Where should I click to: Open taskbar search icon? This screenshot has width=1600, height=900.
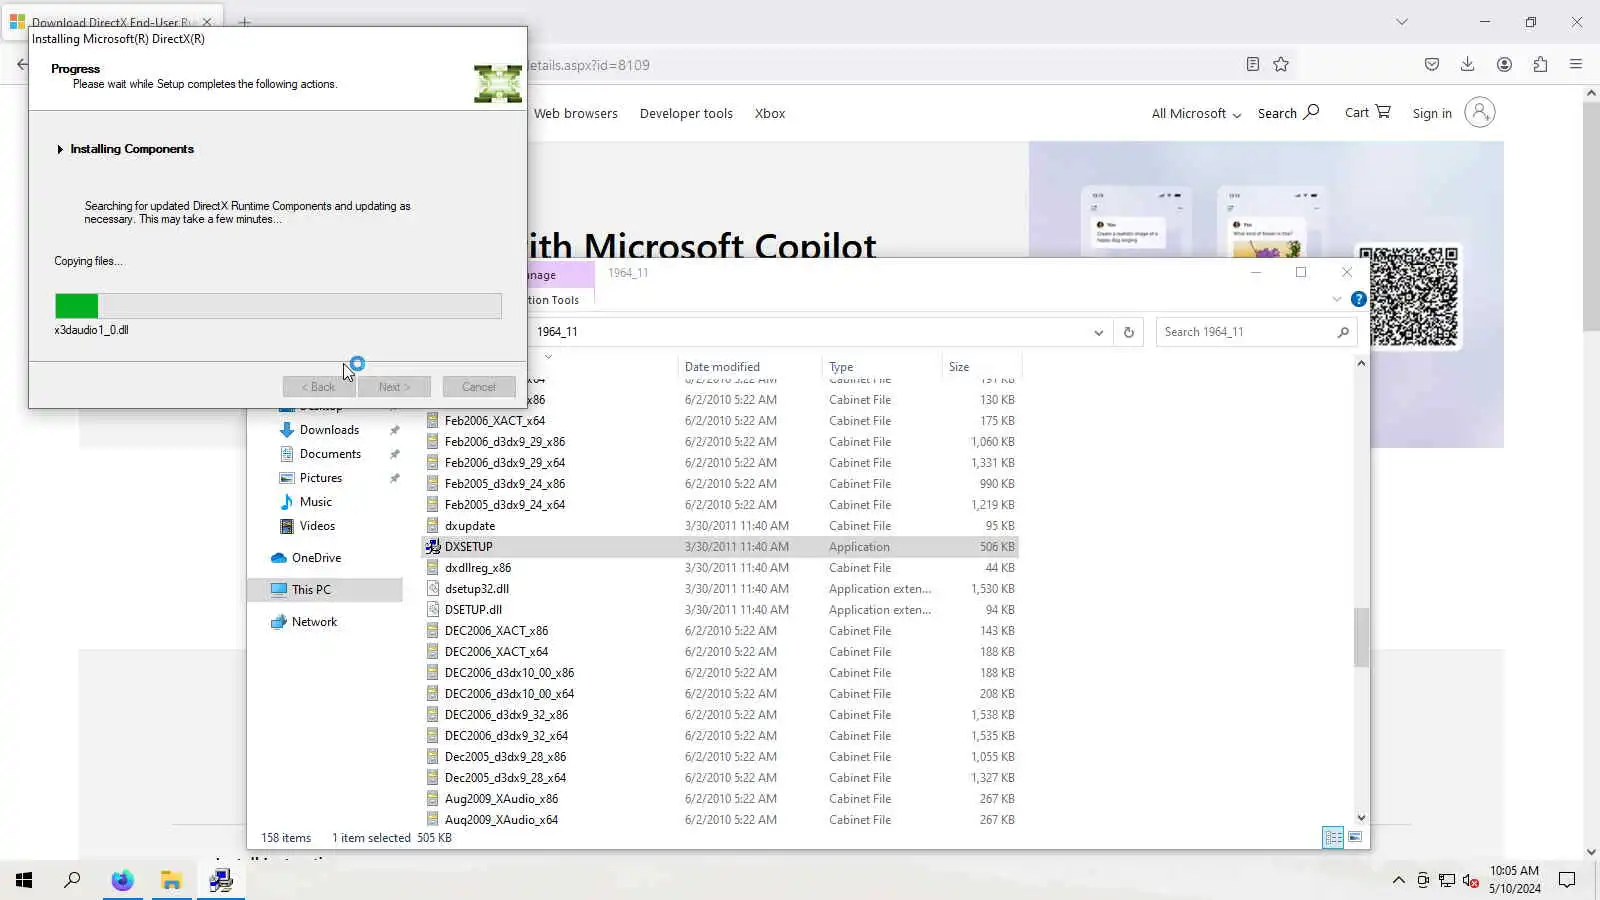pos(72,880)
